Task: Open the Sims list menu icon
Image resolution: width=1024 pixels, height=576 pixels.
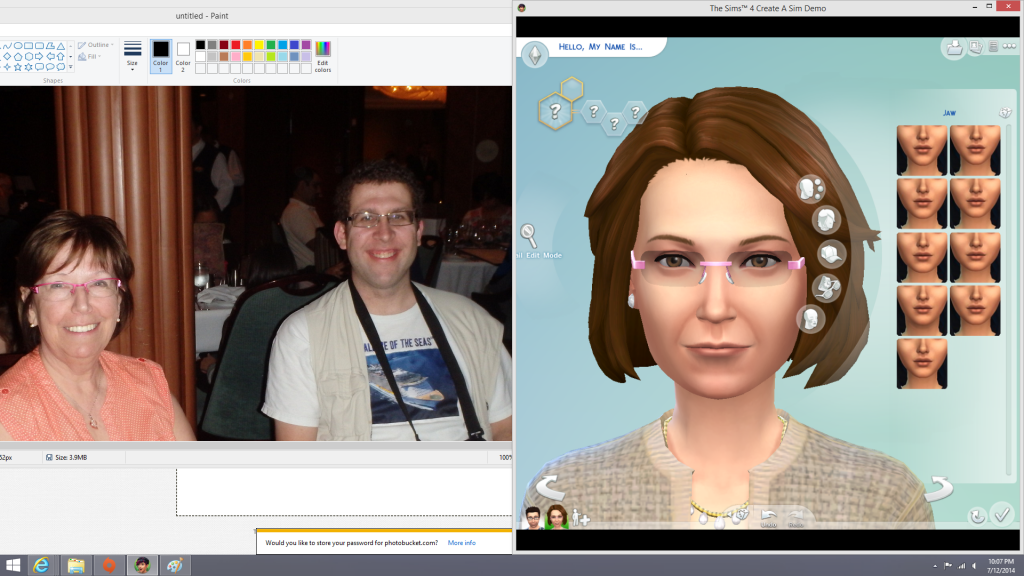Action: tap(993, 46)
